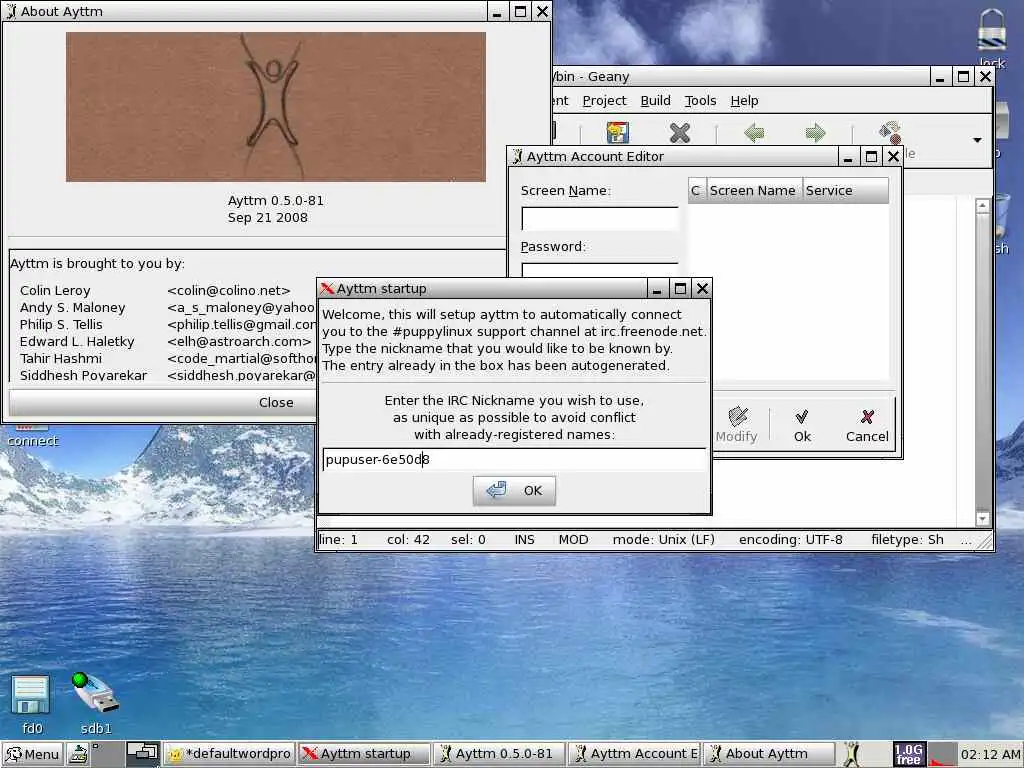Click Close button in About Ayttm
1024x768 pixels.
(162, 402)
